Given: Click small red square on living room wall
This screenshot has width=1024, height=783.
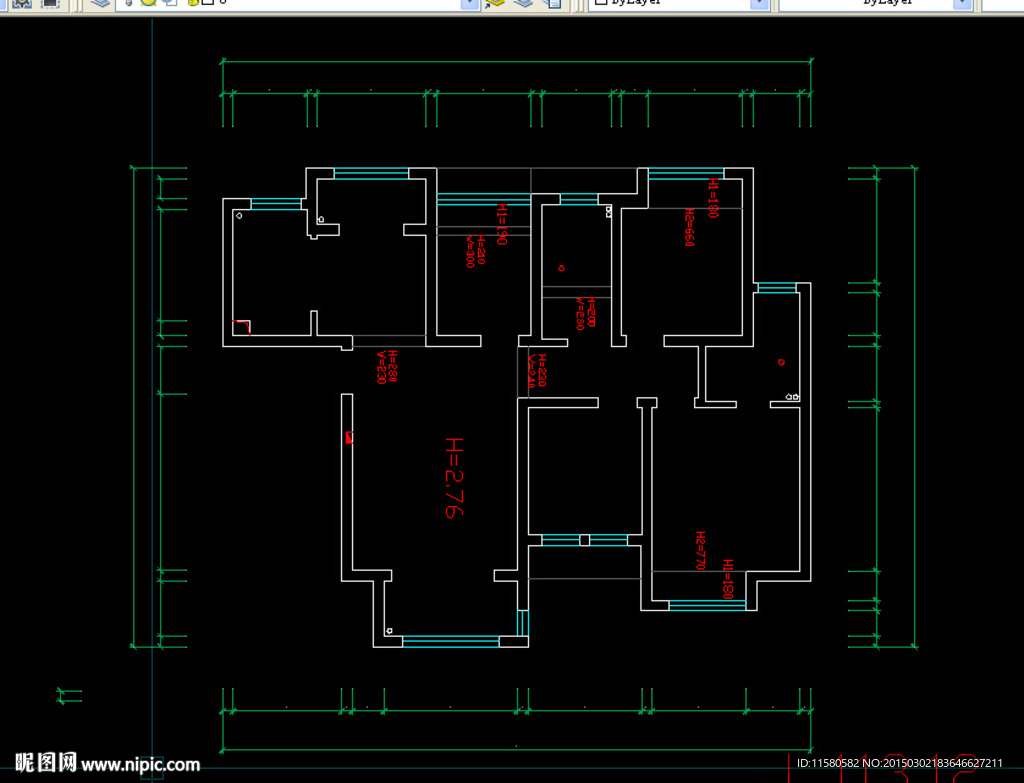Looking at the screenshot, I should click(349, 436).
